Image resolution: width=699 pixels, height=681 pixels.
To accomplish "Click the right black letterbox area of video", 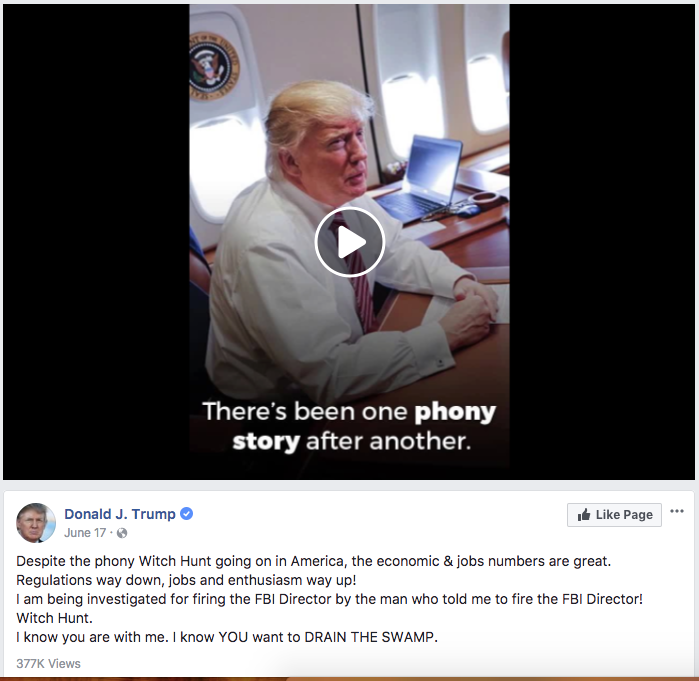I will pyautogui.click(x=602, y=242).
